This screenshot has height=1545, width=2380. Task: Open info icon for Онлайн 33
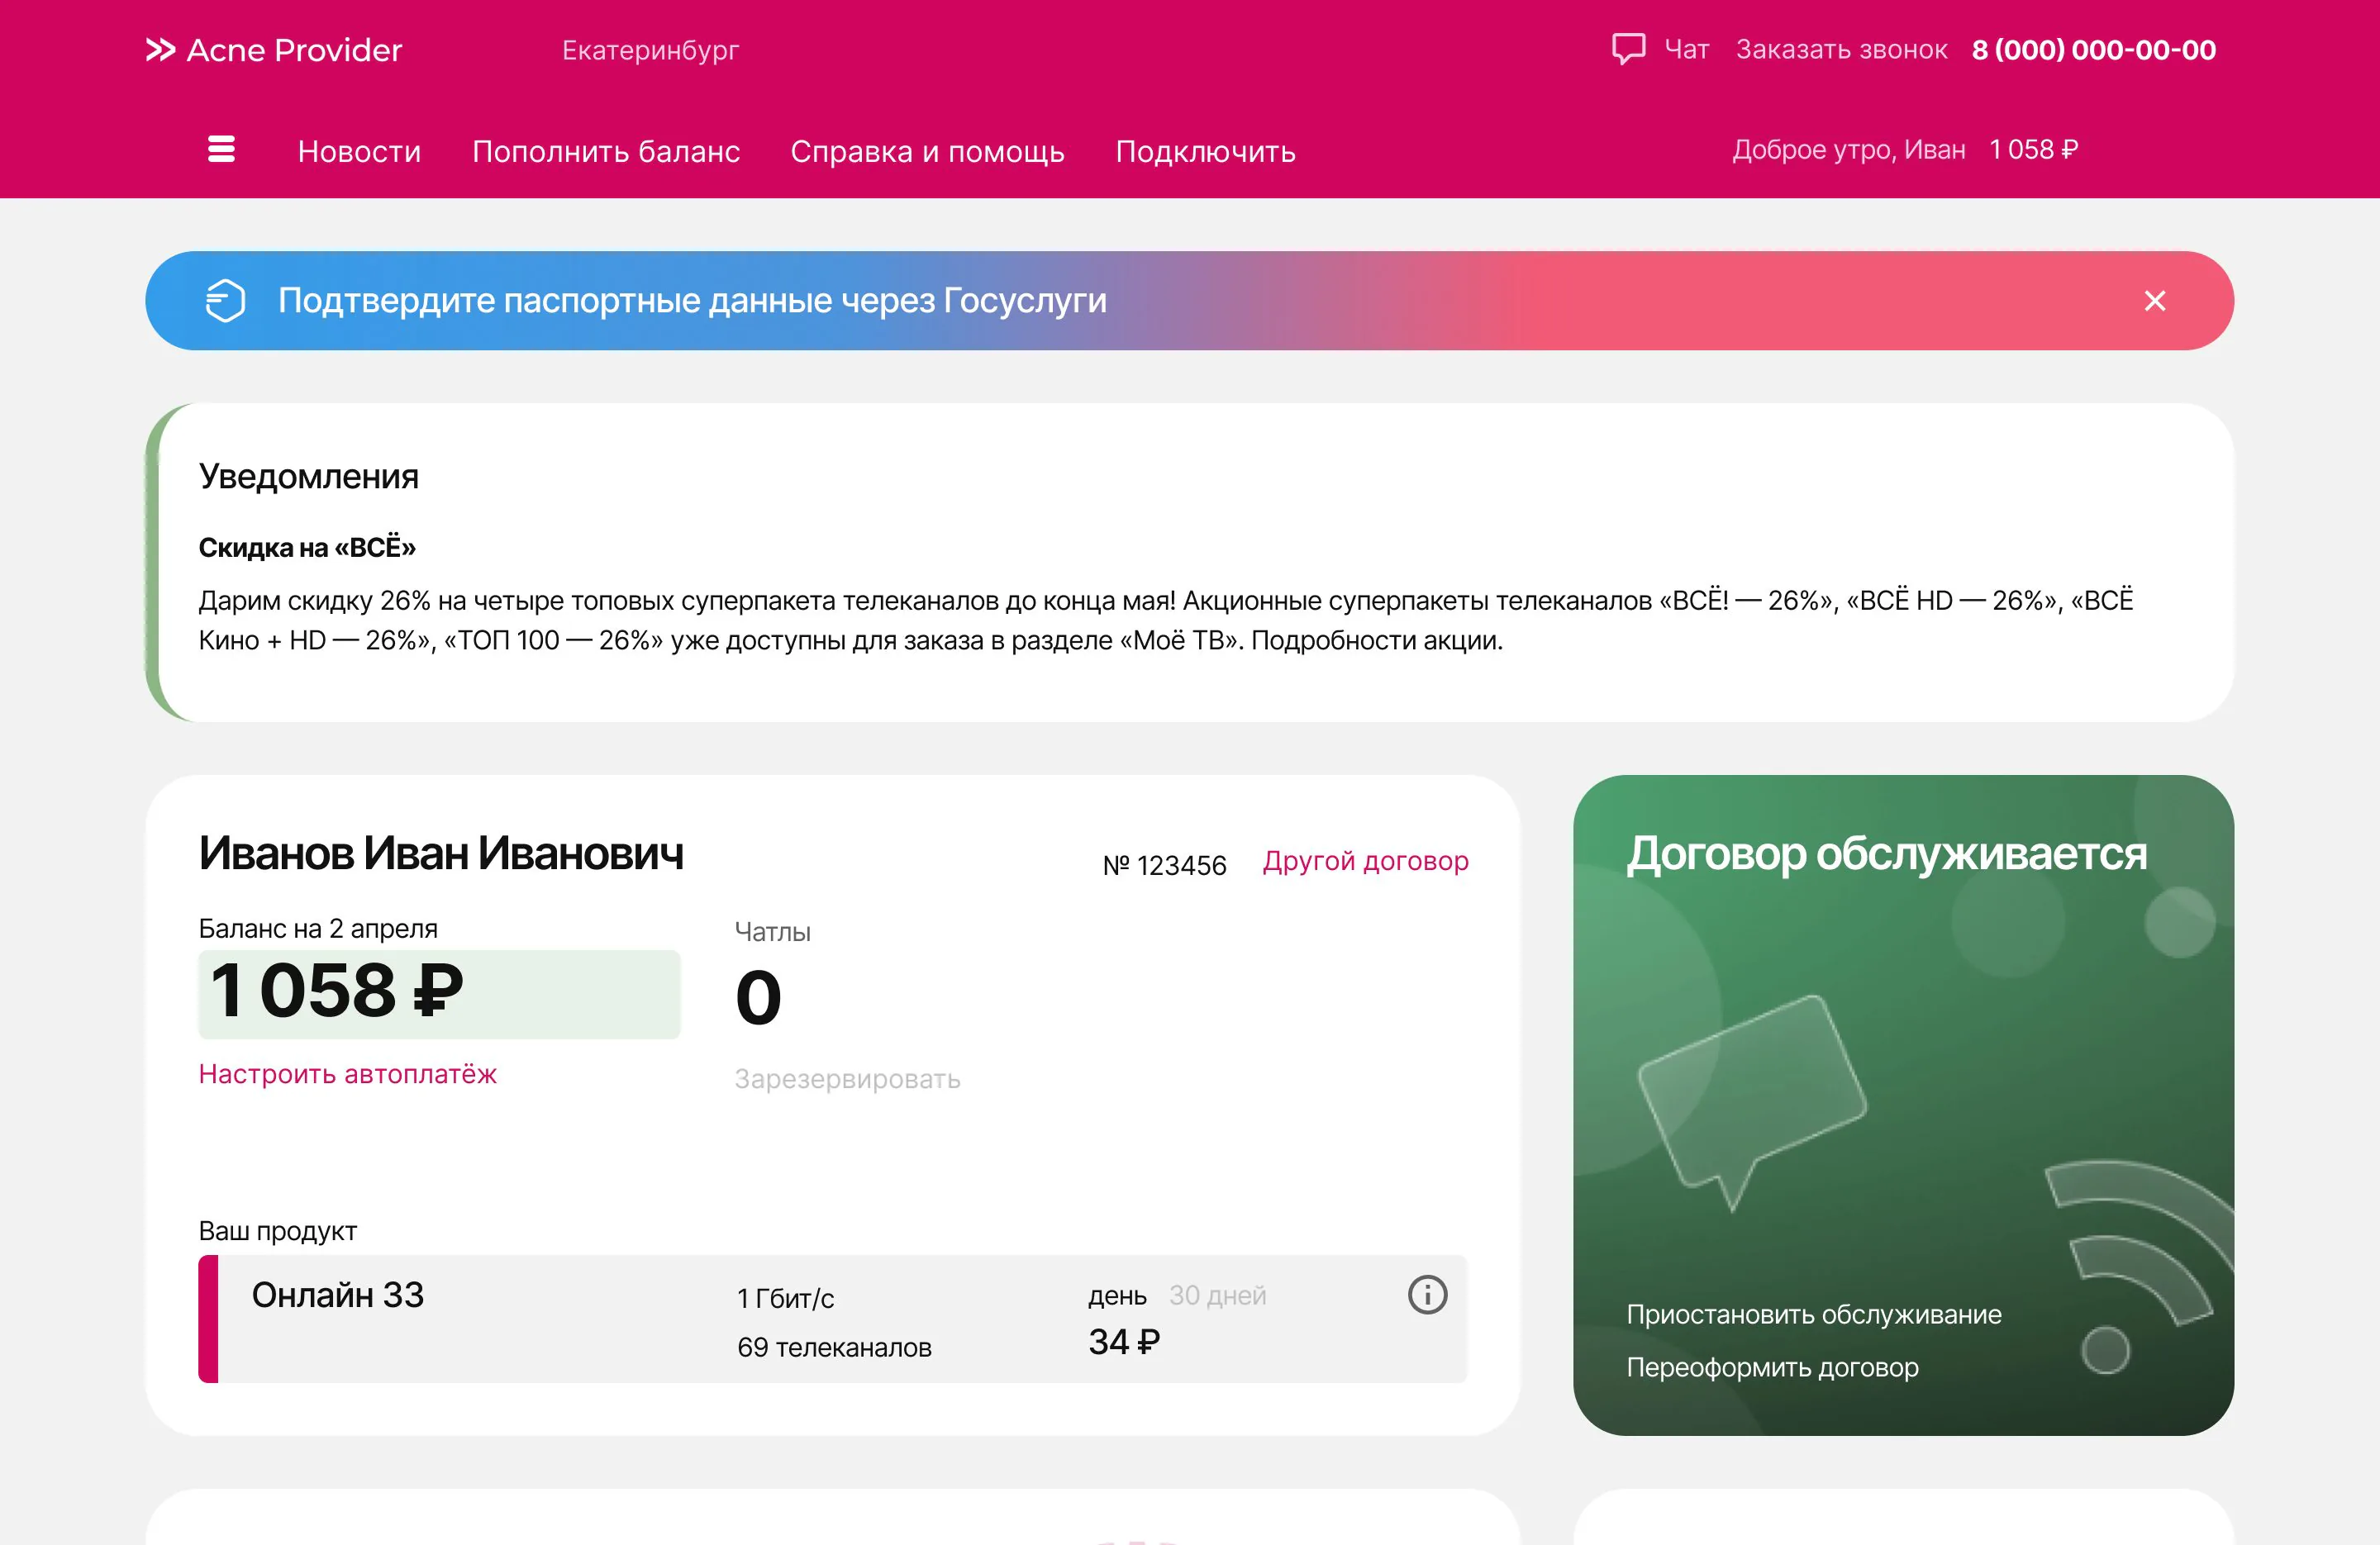(x=1427, y=1295)
